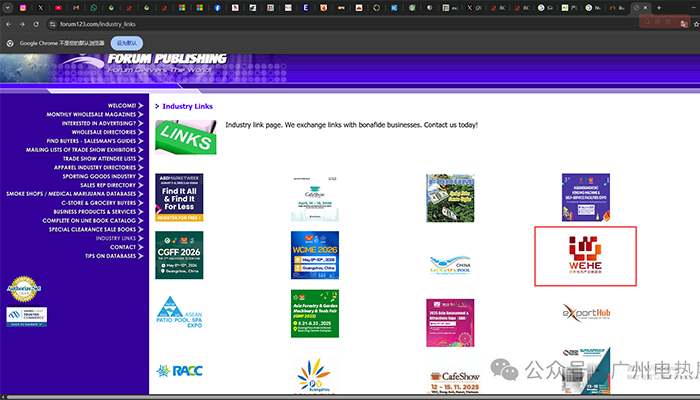Navigate to C-Store & Grocery Buyers
This screenshot has width=700, height=400.
98,203
